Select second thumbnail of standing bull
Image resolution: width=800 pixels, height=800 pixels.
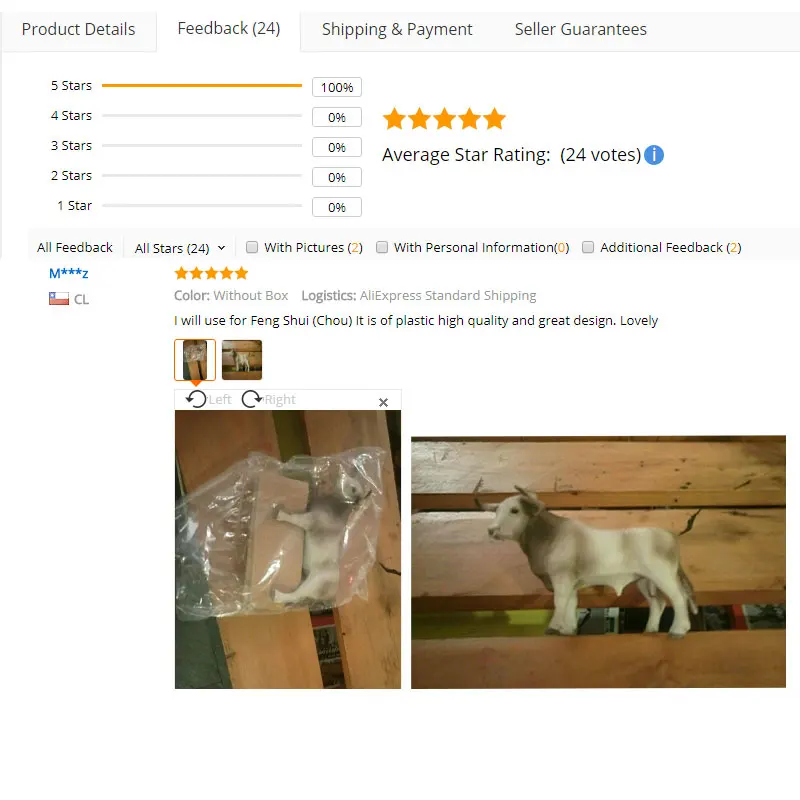coord(242,360)
